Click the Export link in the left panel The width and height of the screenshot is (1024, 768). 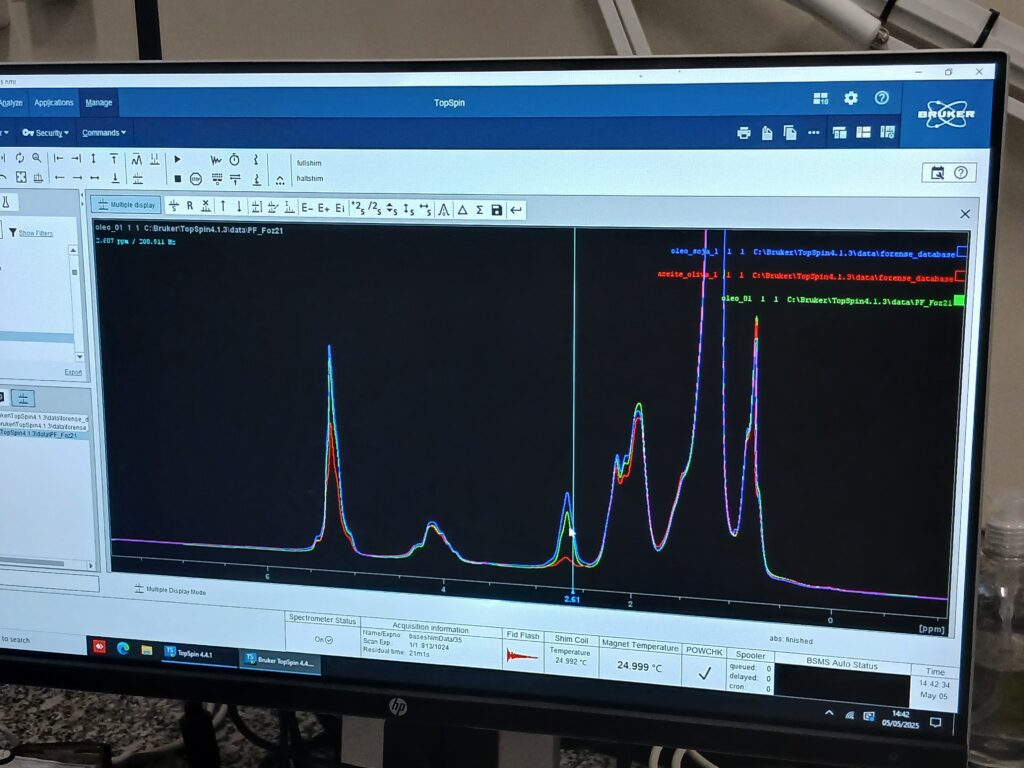click(x=73, y=372)
